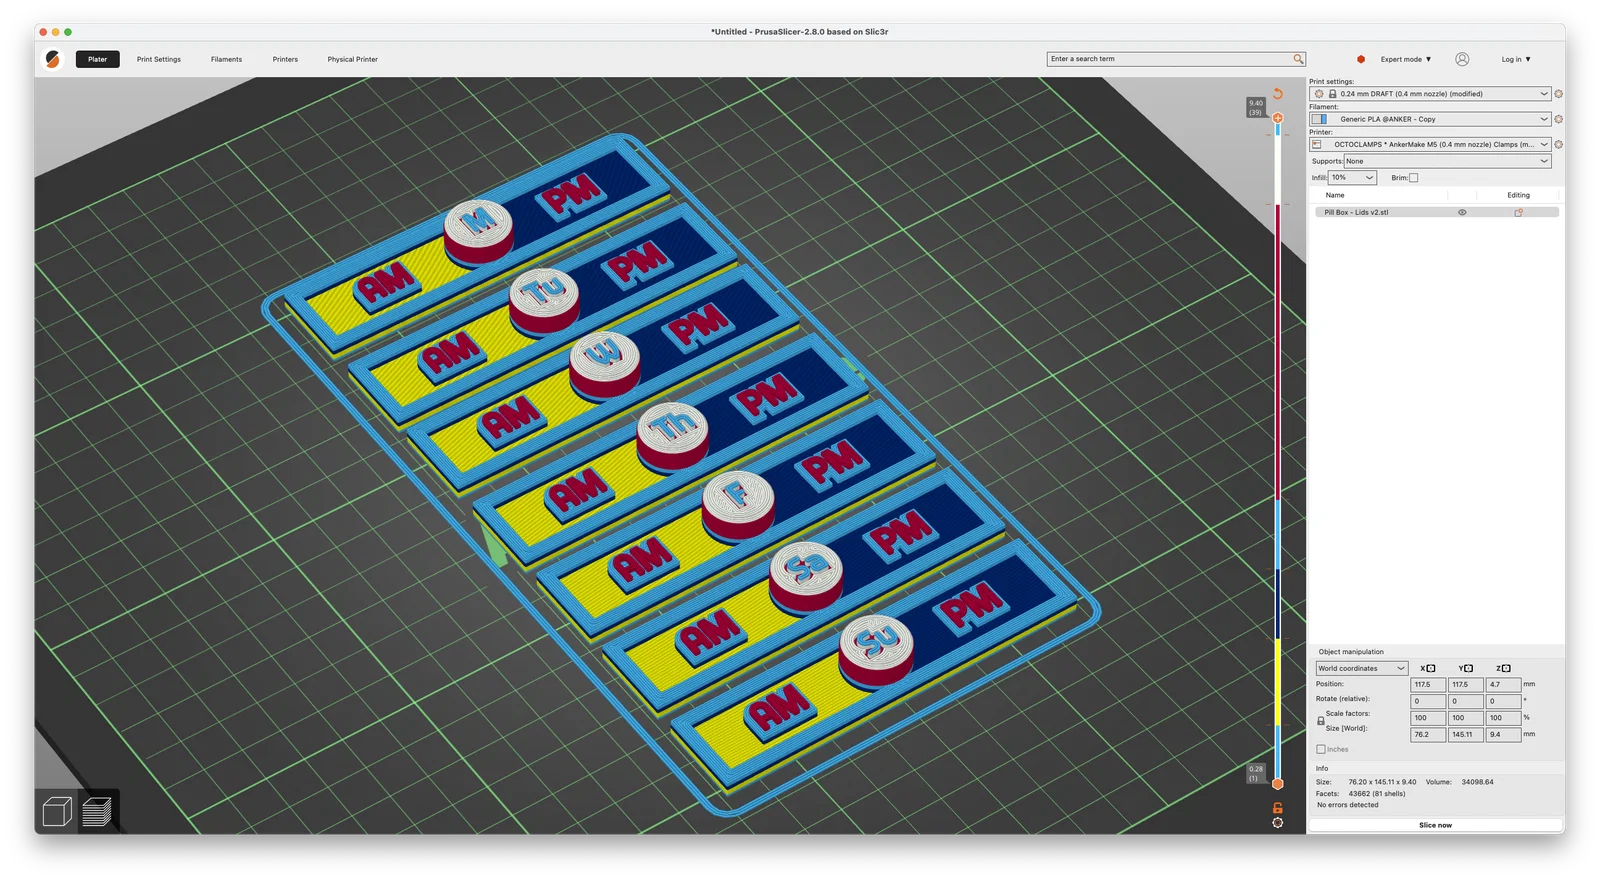Open the Print Settings tab
This screenshot has width=1600, height=880.
159,59
